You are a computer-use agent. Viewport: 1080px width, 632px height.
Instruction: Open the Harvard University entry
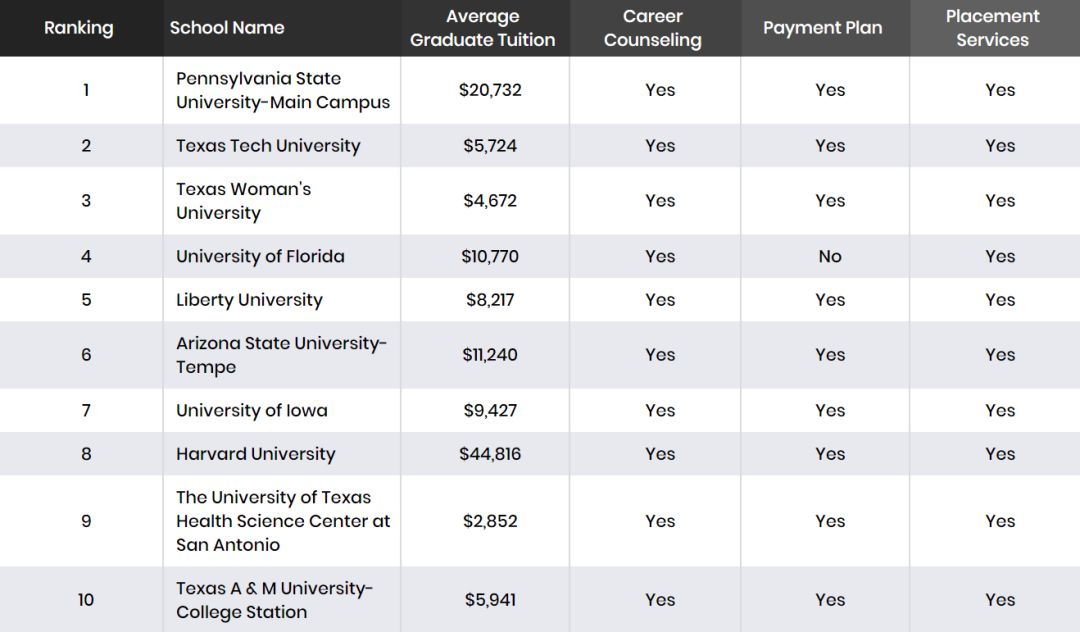click(256, 454)
